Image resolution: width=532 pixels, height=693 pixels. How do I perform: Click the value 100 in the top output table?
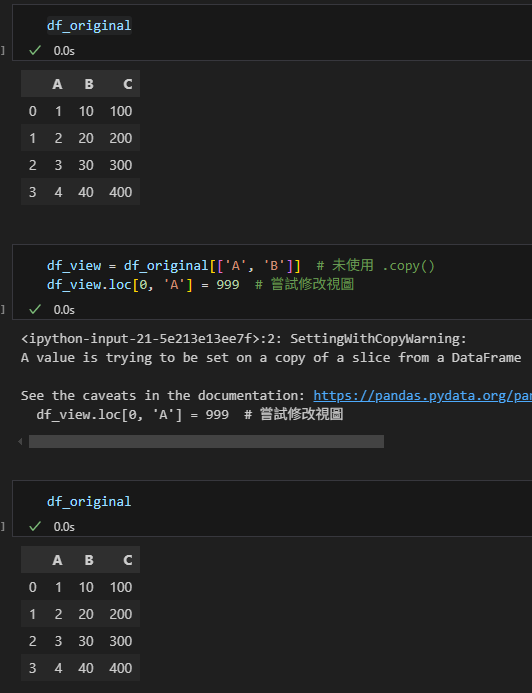click(x=121, y=111)
